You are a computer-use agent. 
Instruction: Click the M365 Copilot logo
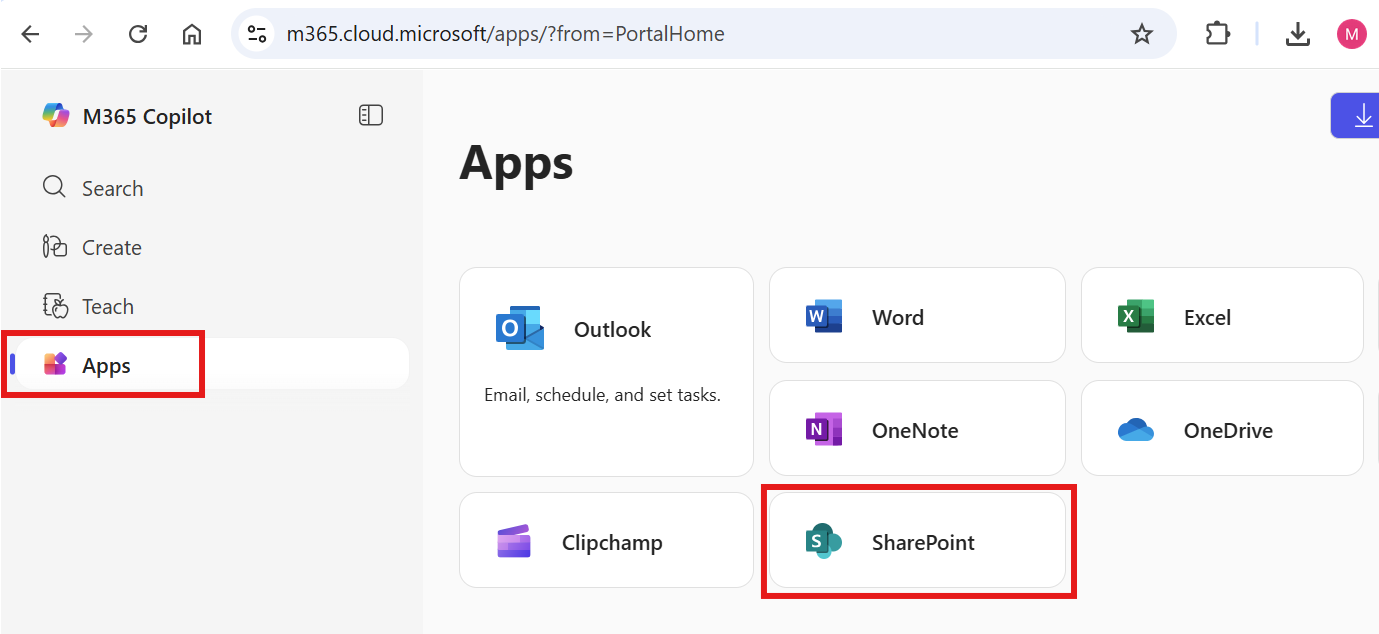pos(56,116)
